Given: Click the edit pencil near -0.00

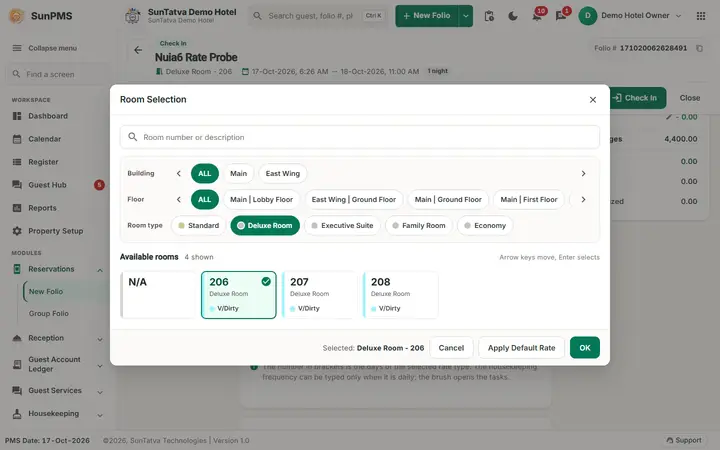Looking at the screenshot, I should tap(669, 117).
